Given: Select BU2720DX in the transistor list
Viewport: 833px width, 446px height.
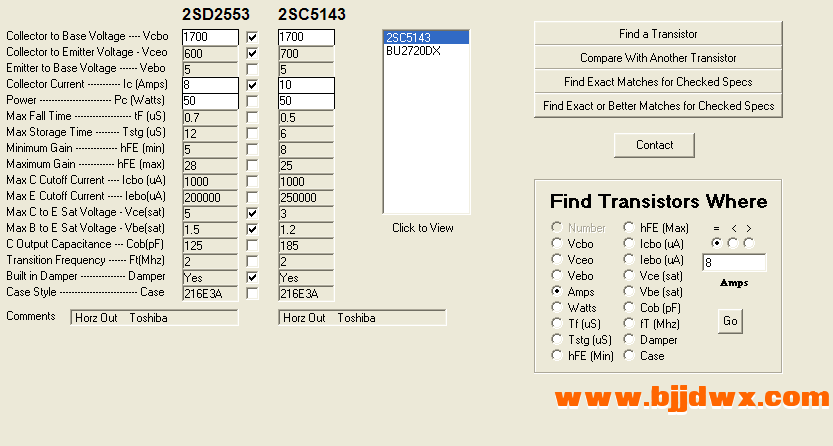Looking at the screenshot, I should (413, 50).
